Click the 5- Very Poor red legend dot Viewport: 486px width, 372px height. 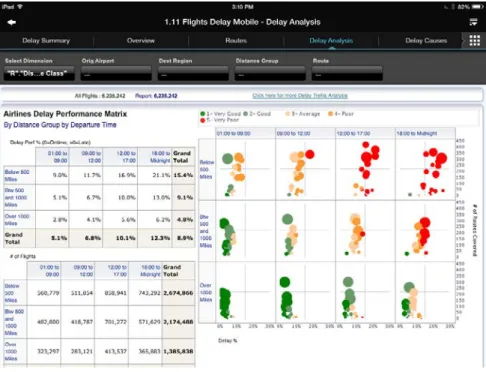coord(202,120)
